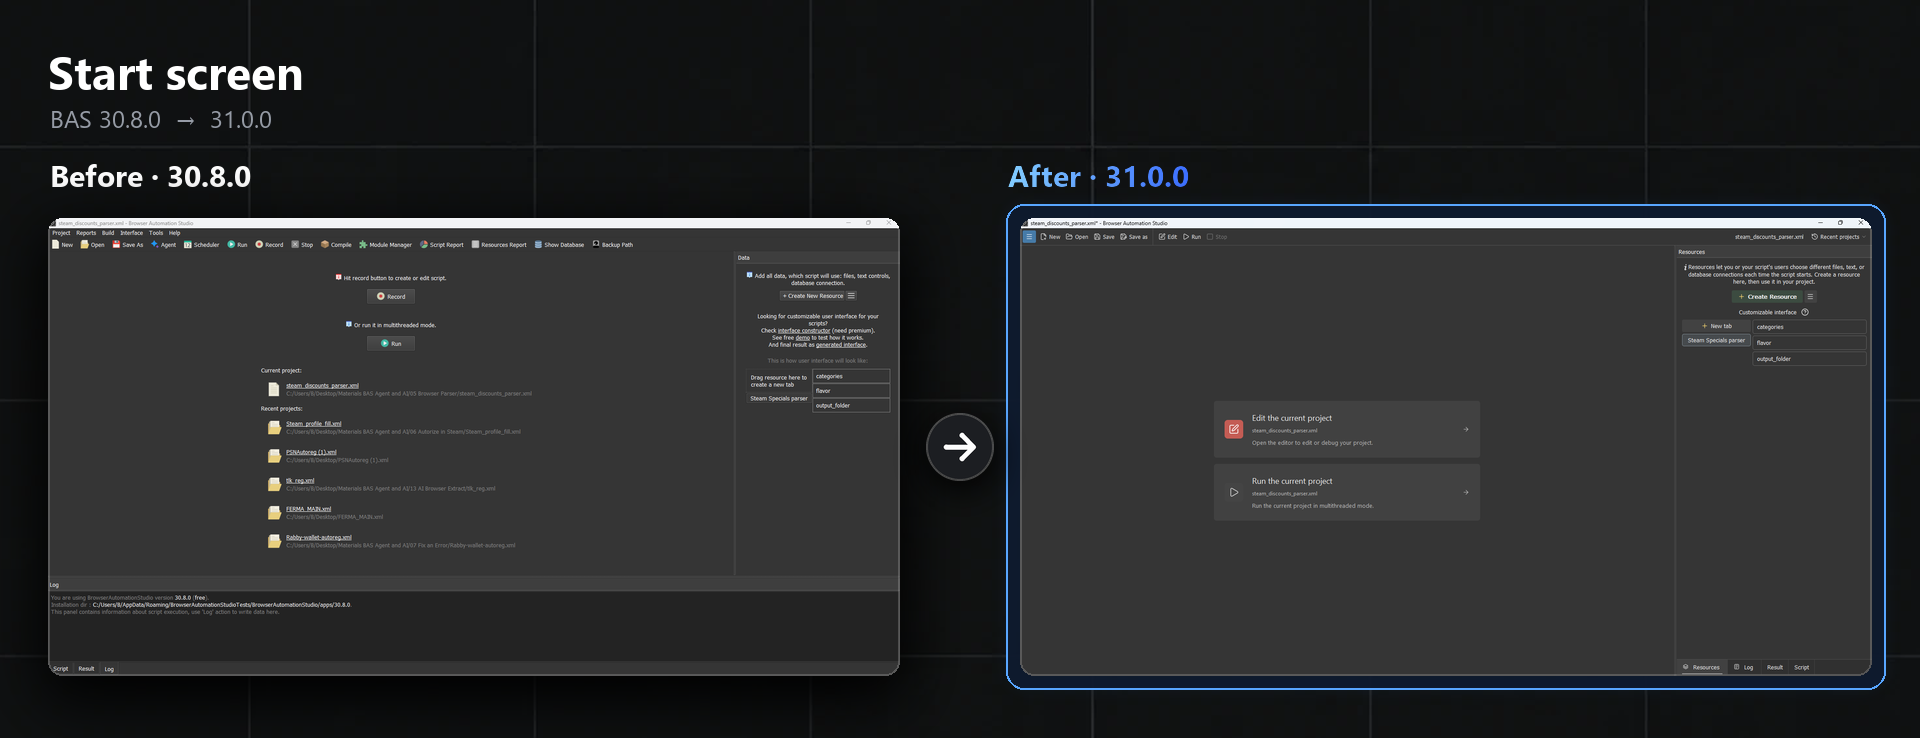Image resolution: width=1920 pixels, height=738 pixels.
Task: Open Tools menu in Before window
Action: 156,233
